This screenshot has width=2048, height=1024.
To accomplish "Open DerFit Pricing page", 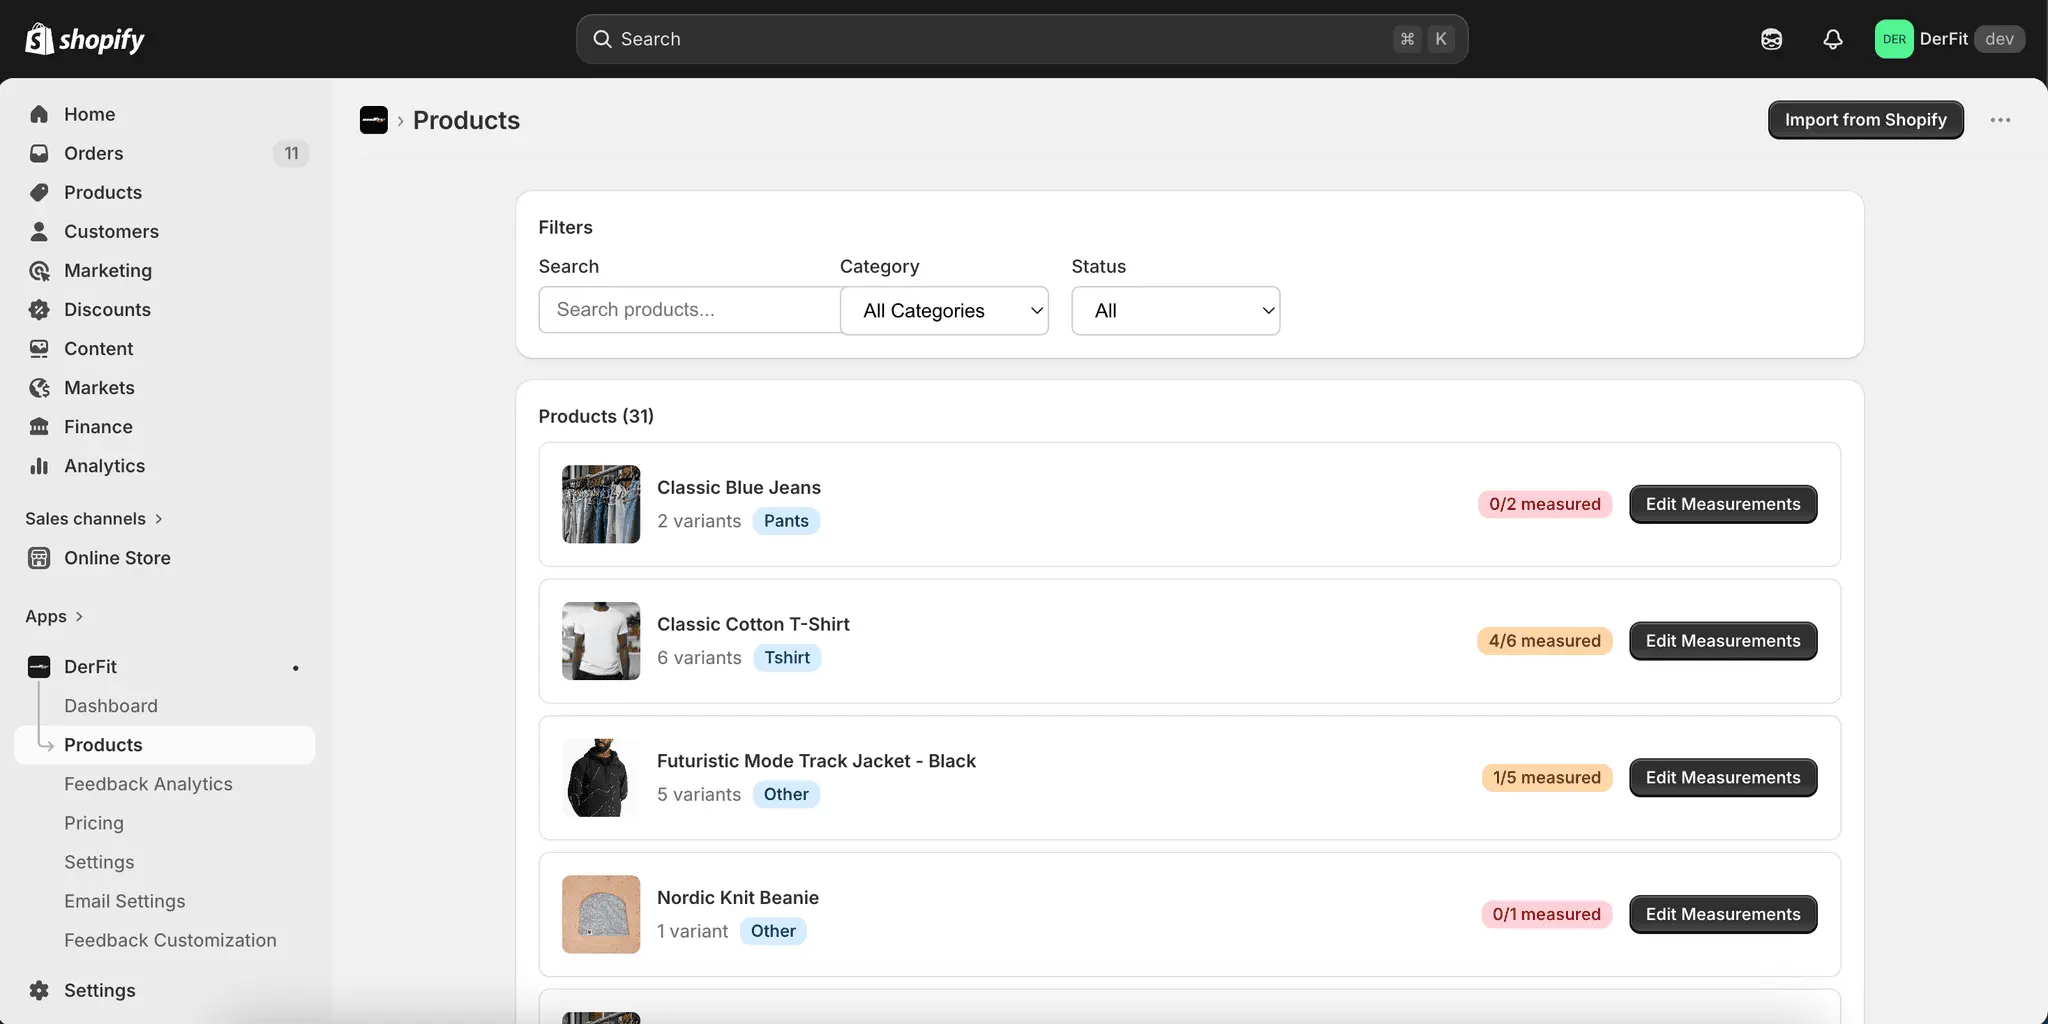I will 94,823.
